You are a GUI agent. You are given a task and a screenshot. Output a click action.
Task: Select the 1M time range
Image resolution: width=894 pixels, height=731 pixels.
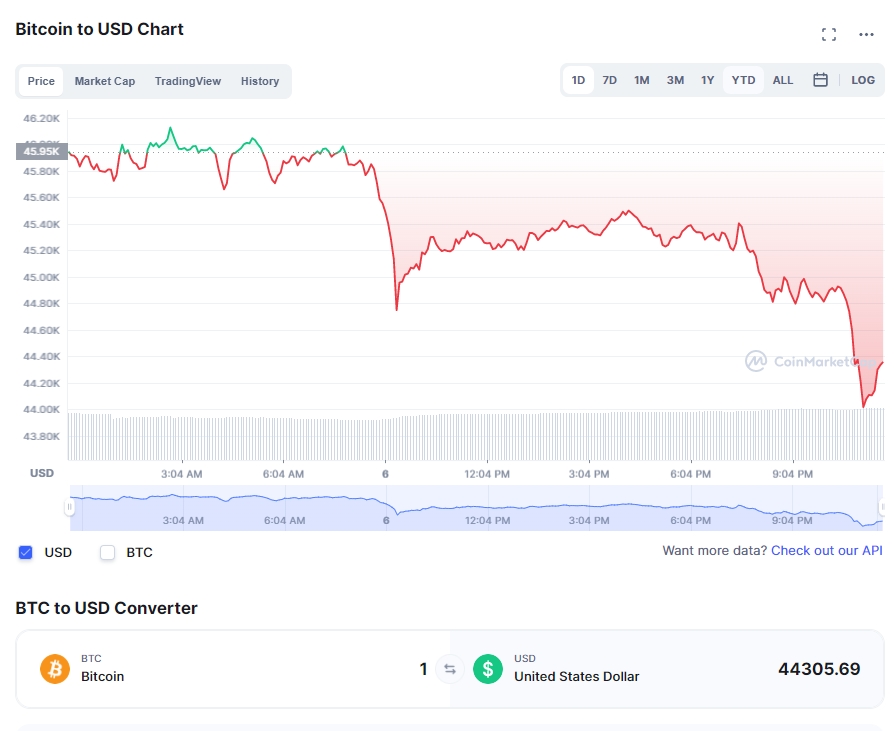click(642, 80)
